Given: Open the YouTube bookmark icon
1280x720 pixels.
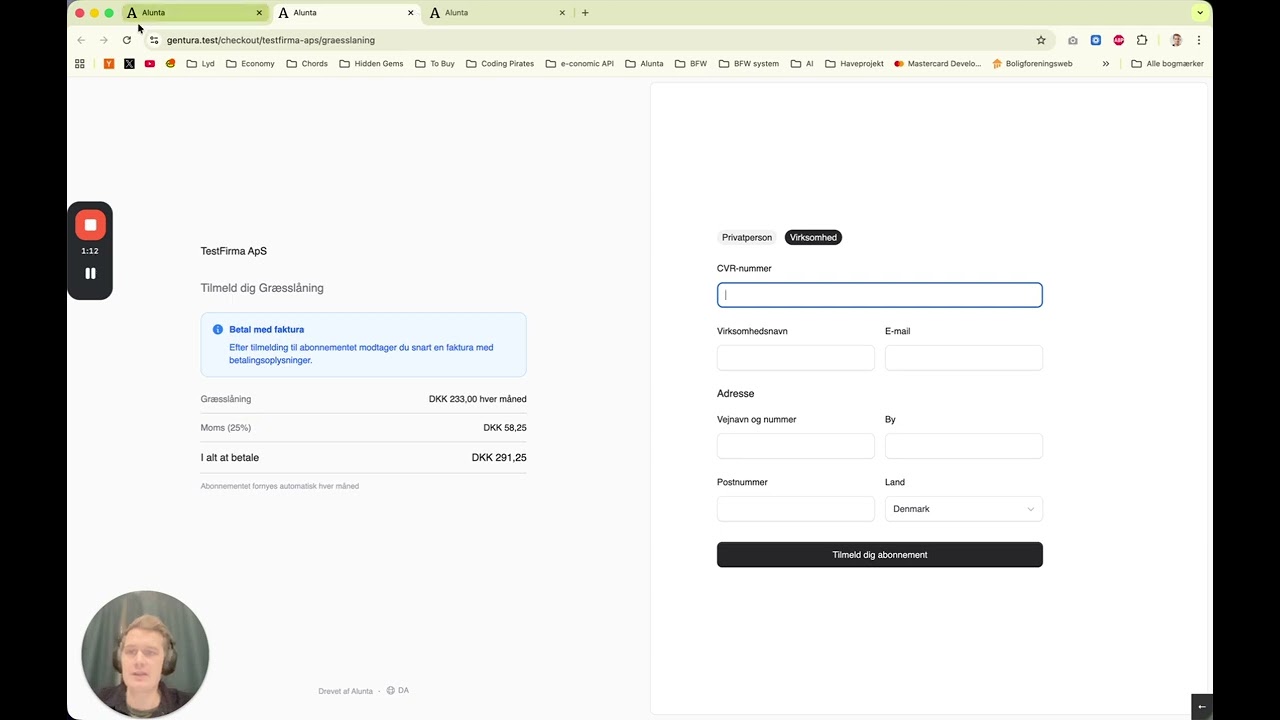Looking at the screenshot, I should [x=150, y=64].
